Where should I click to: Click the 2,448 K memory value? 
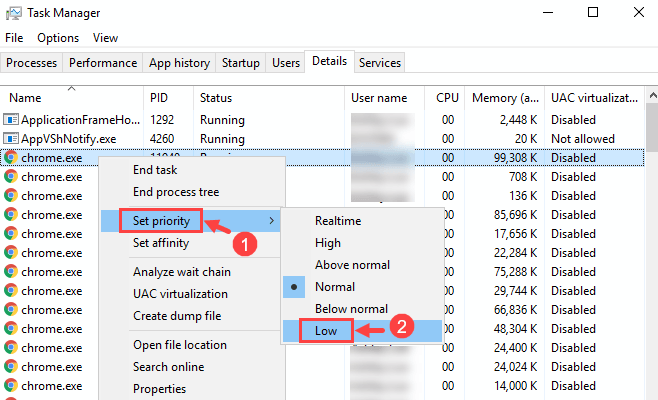518,120
